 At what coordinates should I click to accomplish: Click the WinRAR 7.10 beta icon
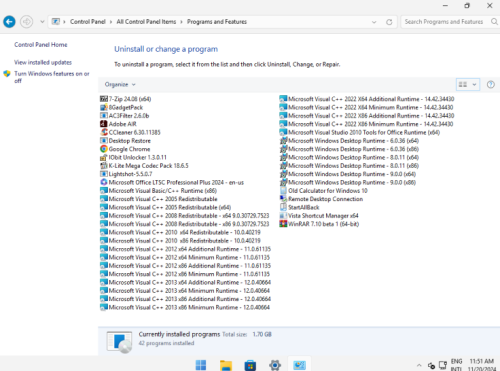(x=283, y=224)
